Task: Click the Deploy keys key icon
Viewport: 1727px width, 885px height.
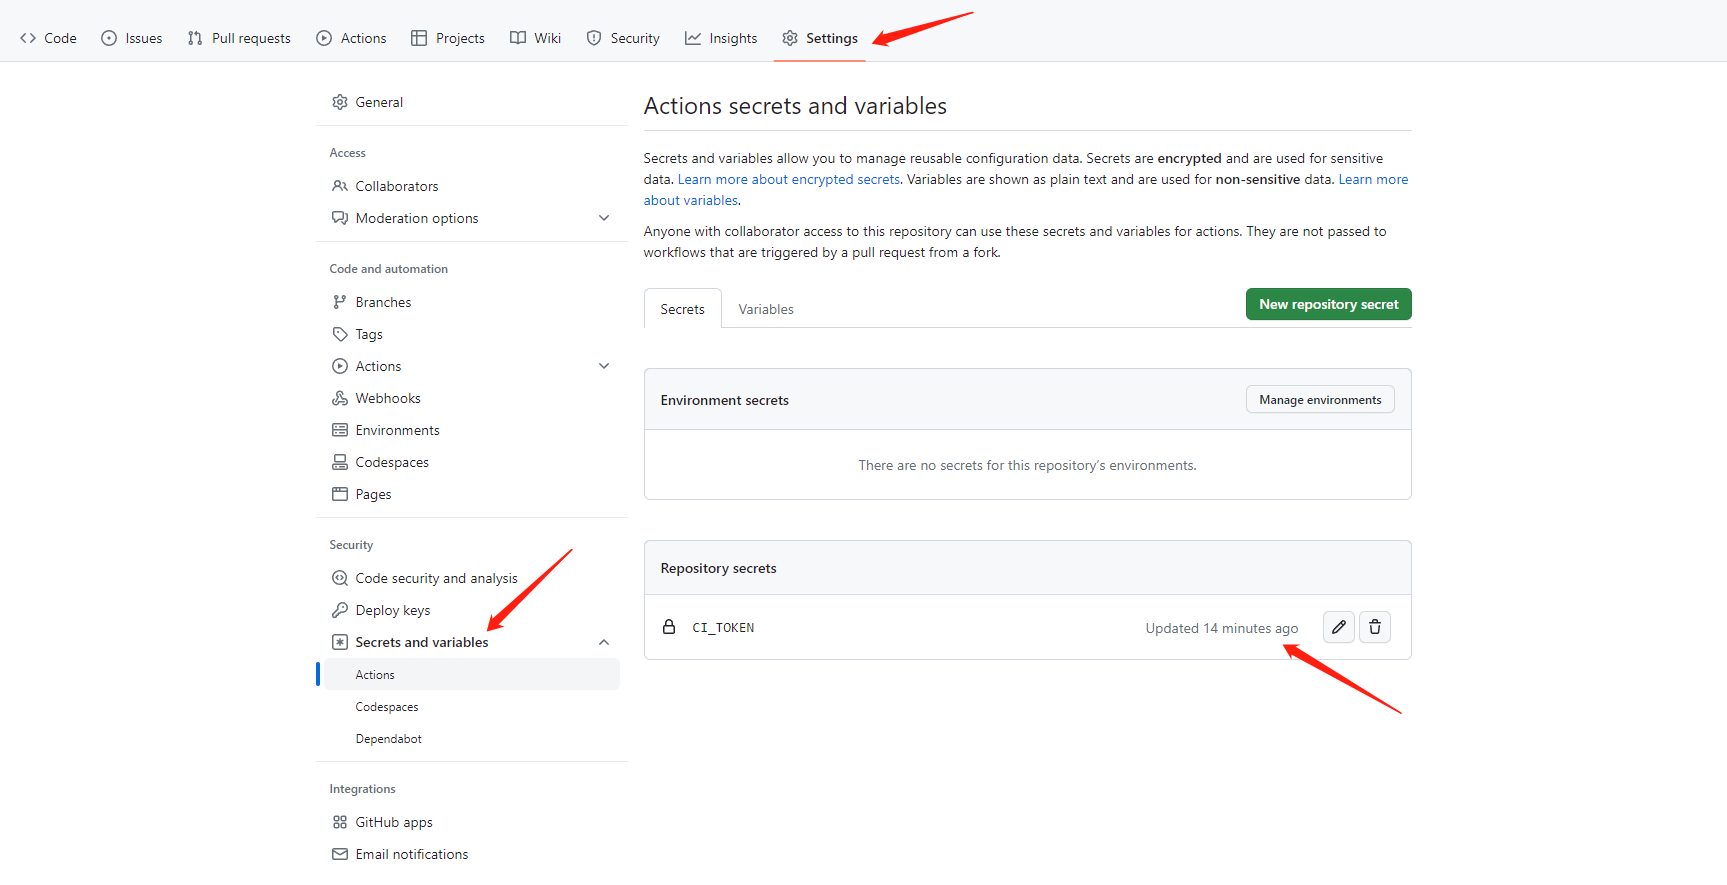Action: tap(340, 610)
